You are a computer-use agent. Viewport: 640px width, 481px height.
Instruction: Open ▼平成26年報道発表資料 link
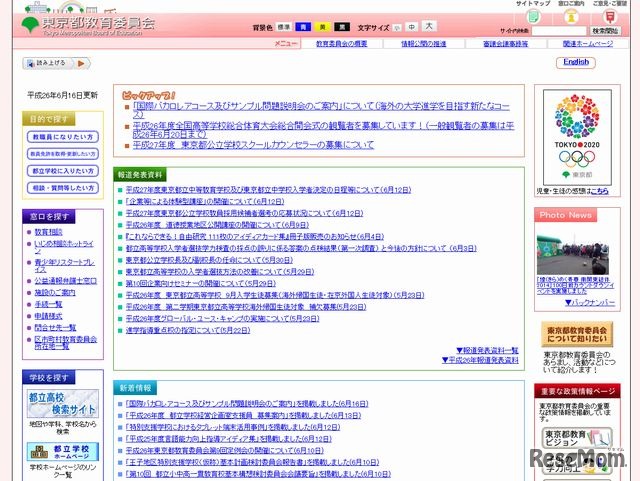[480, 360]
